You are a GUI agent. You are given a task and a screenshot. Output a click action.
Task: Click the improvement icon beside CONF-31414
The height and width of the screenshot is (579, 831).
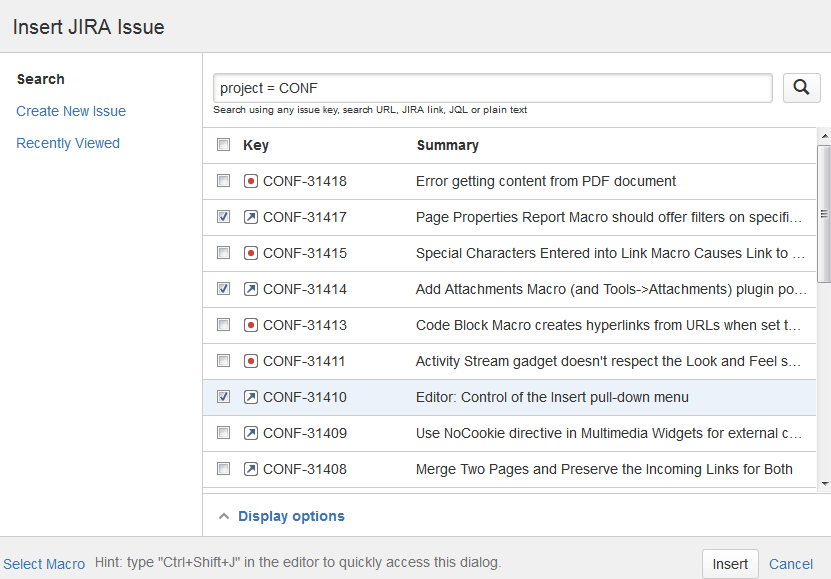(251, 289)
